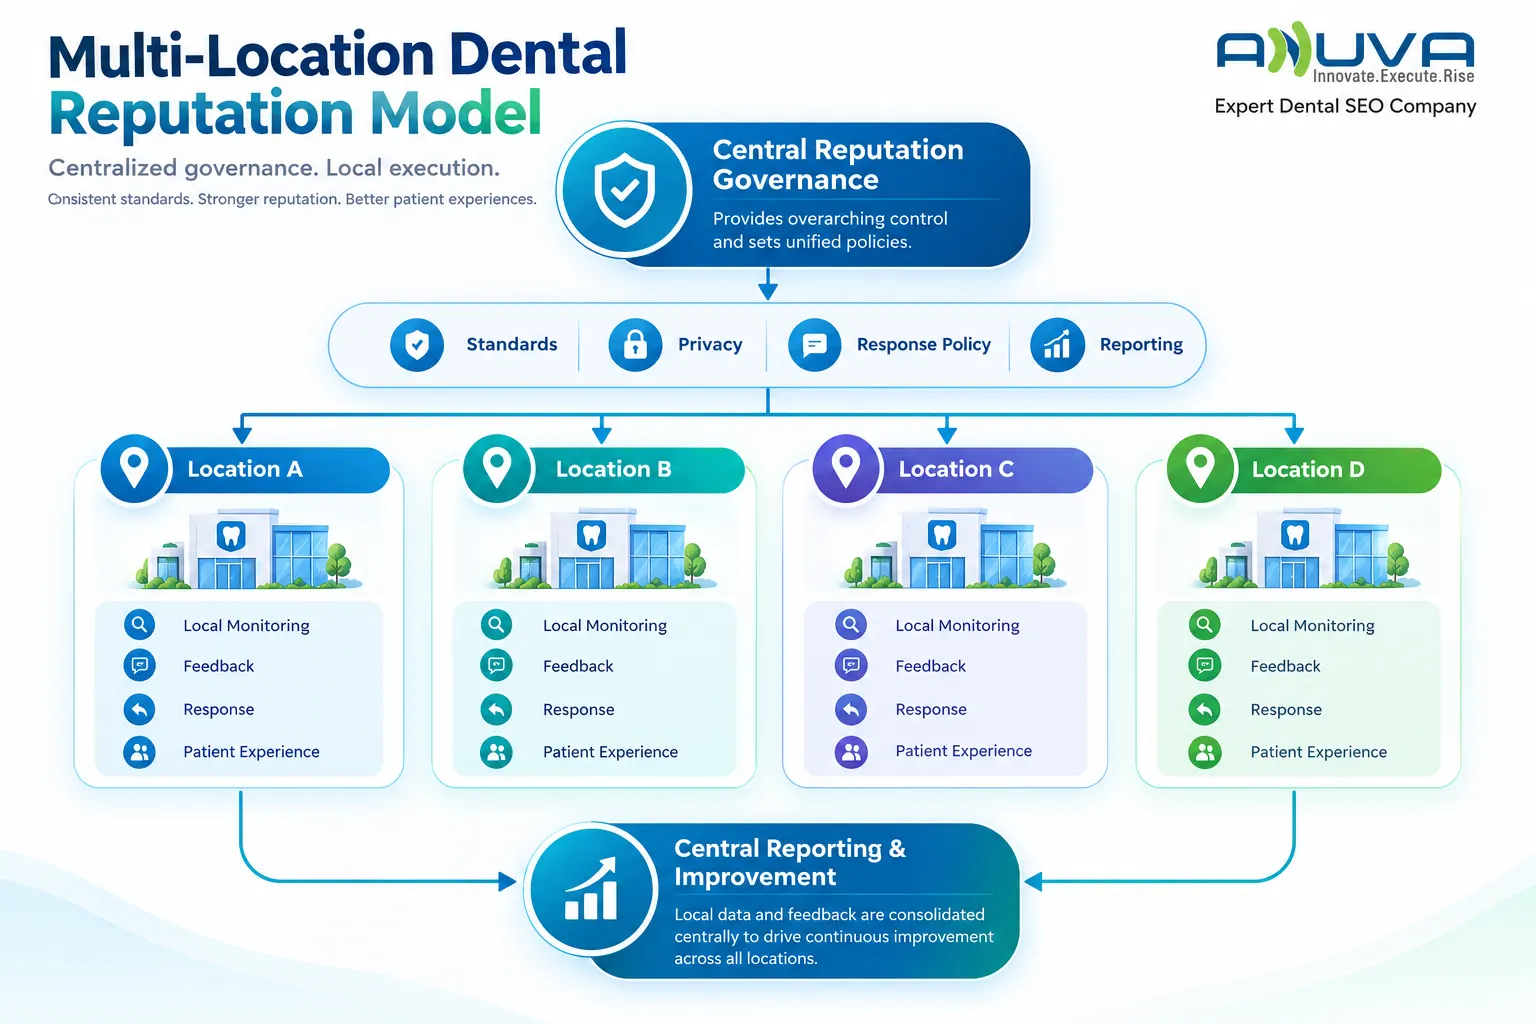1536x1024 pixels.
Task: Select the "Location D" header text
Action: pyautogui.click(x=1308, y=469)
